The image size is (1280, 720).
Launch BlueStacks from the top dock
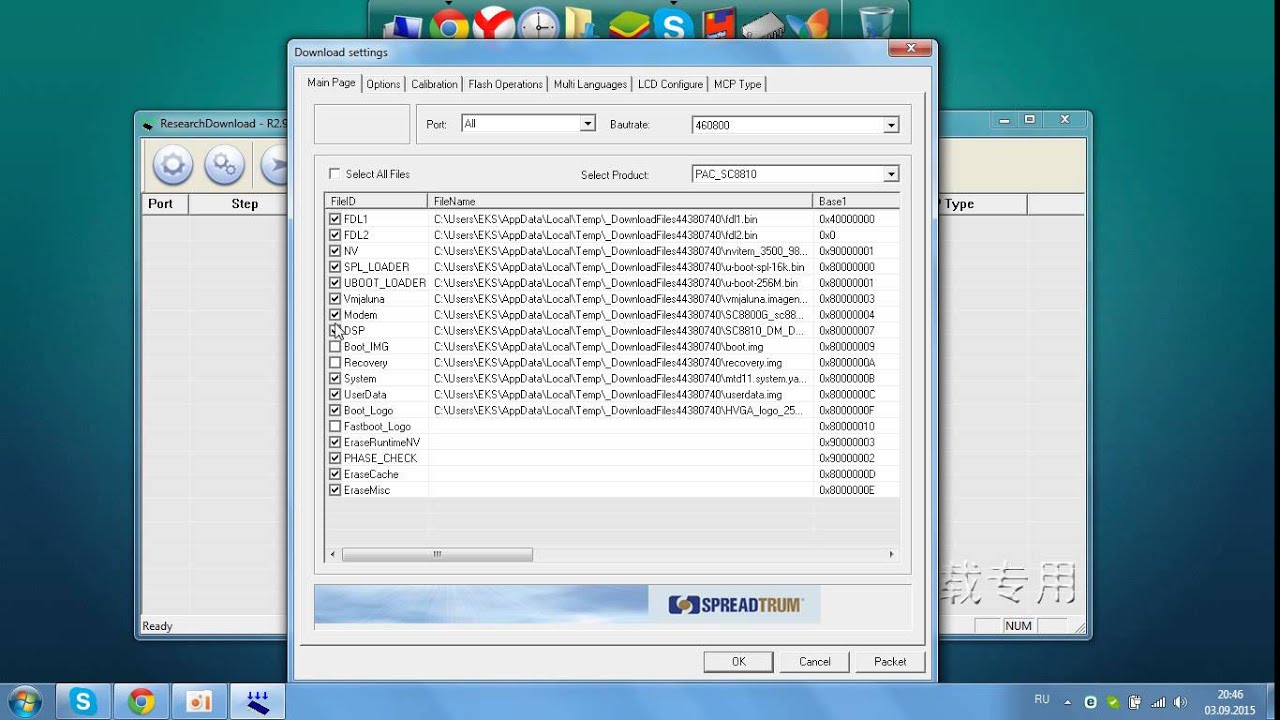629,24
